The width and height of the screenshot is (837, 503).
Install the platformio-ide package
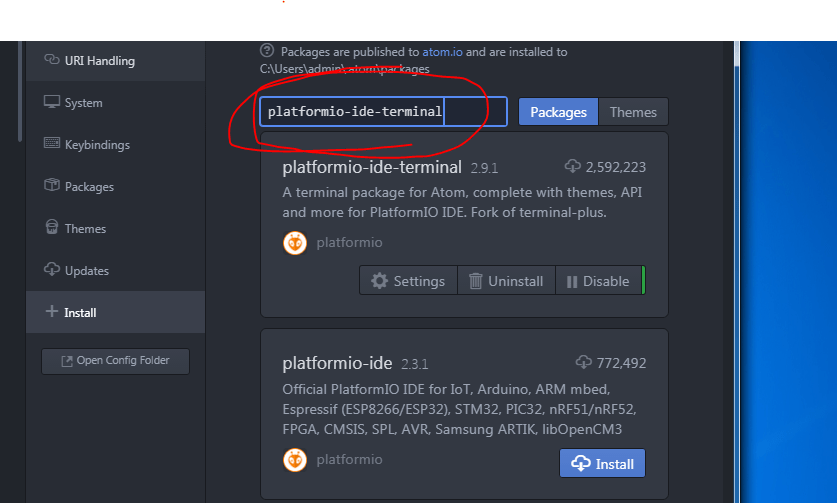tap(602, 463)
